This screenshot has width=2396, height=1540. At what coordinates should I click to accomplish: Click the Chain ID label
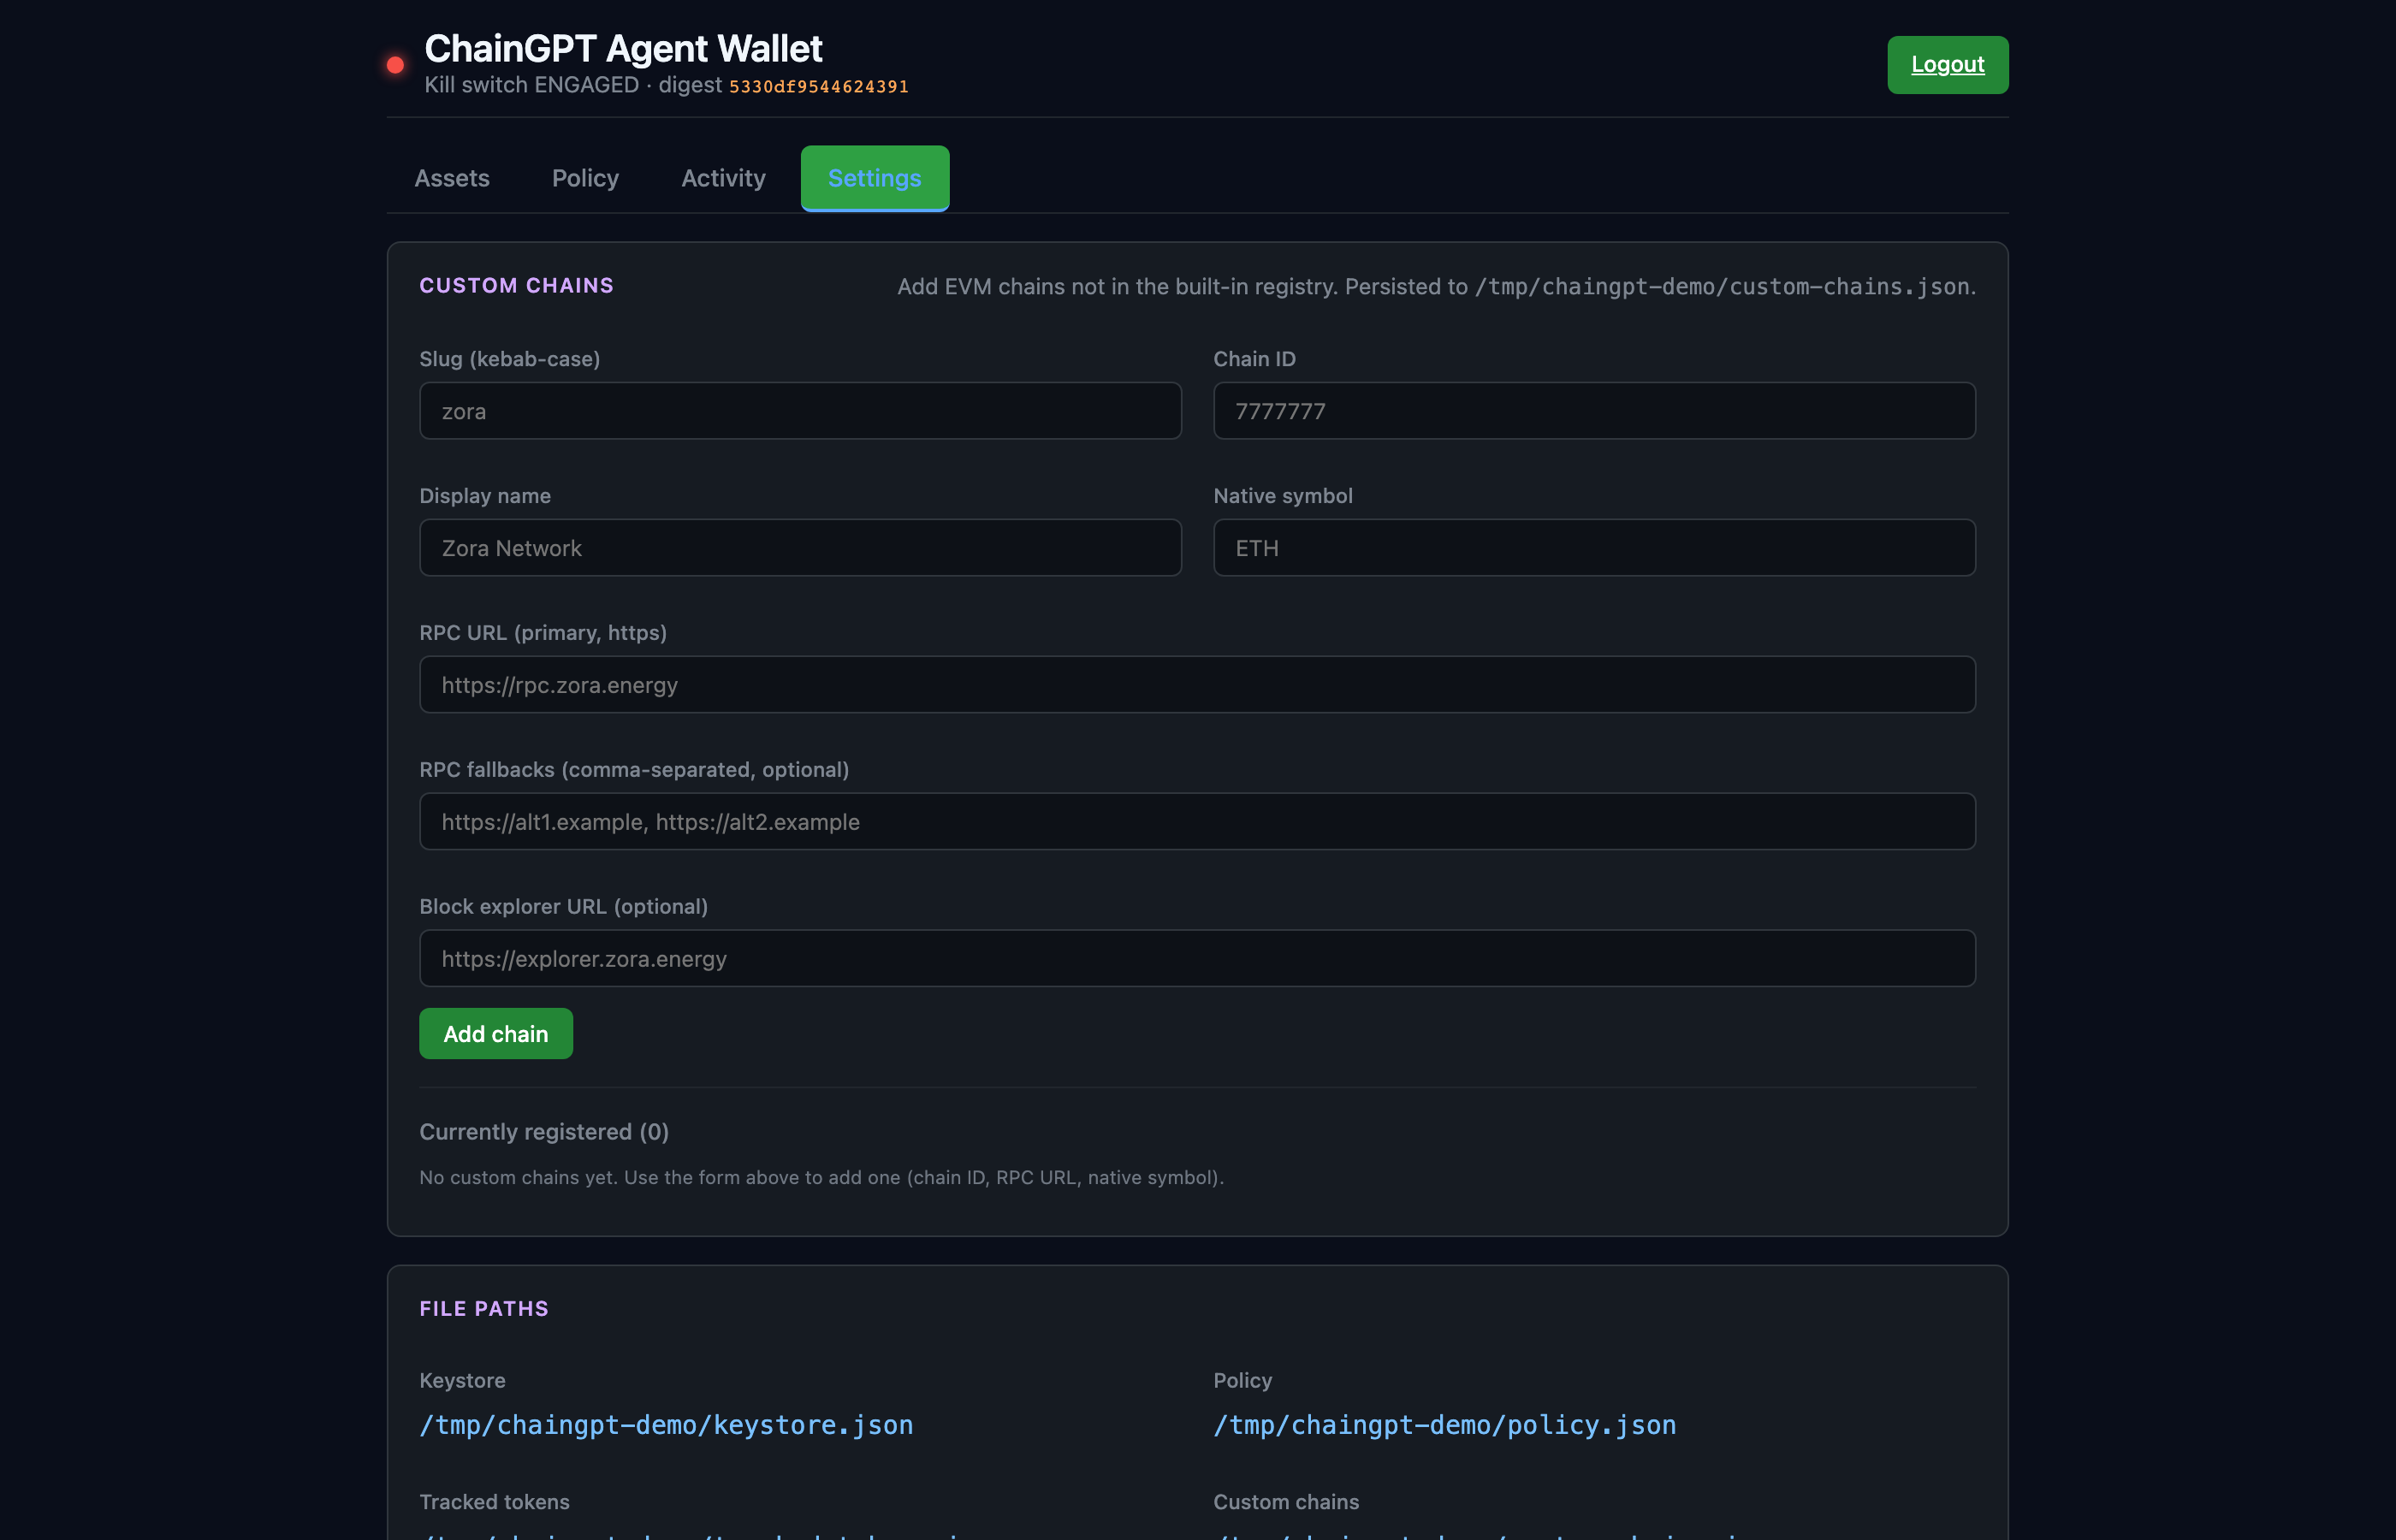(x=1254, y=359)
